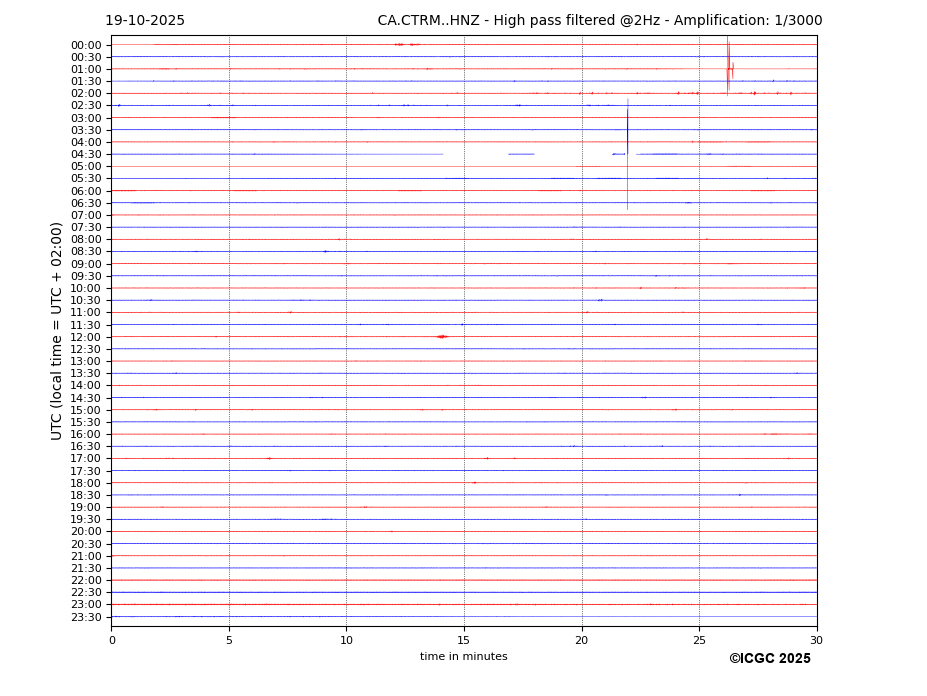Select the 00:00 time row label
The image size is (927, 696).
tap(86, 45)
